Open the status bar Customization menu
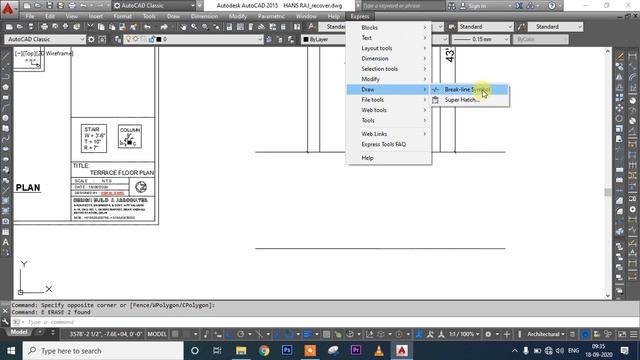The height and width of the screenshot is (360, 640). [634, 334]
